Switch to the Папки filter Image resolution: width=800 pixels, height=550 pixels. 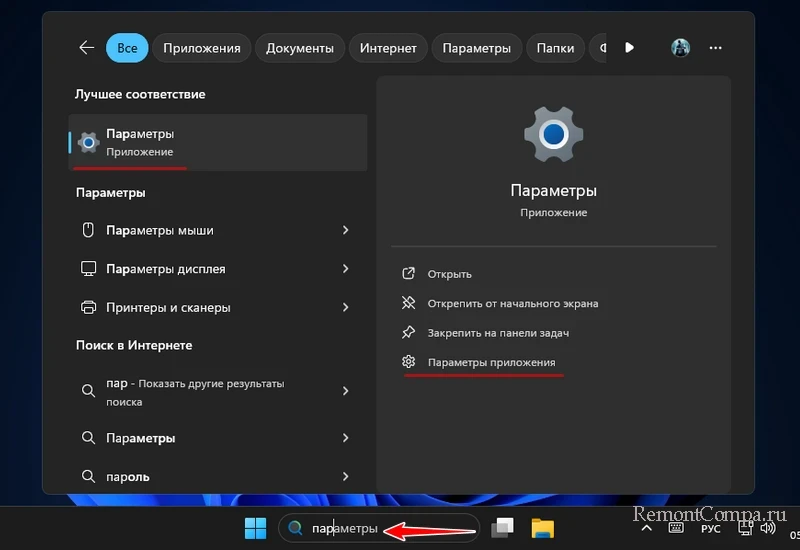pos(555,48)
